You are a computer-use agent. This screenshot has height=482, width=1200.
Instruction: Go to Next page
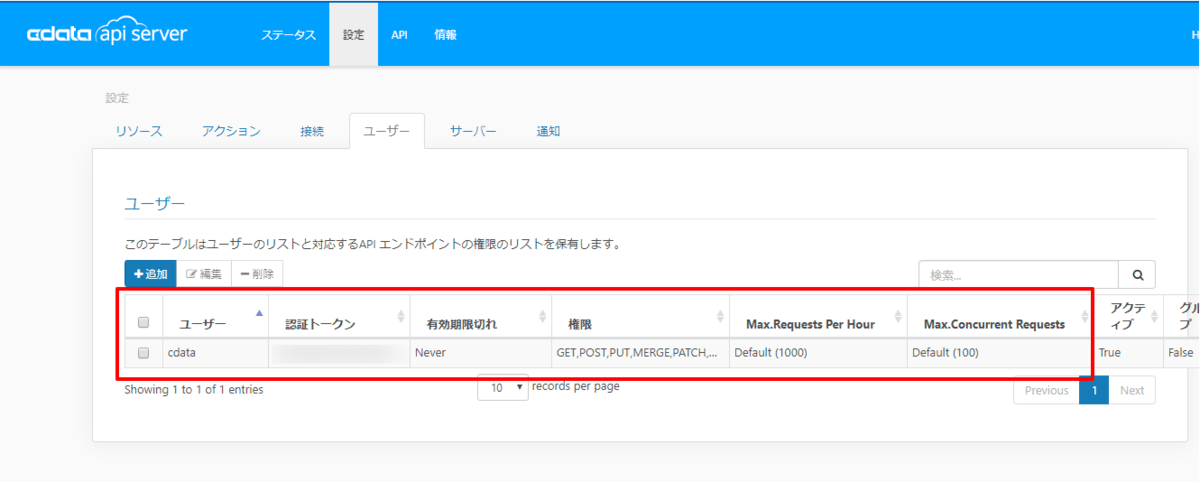(1132, 390)
